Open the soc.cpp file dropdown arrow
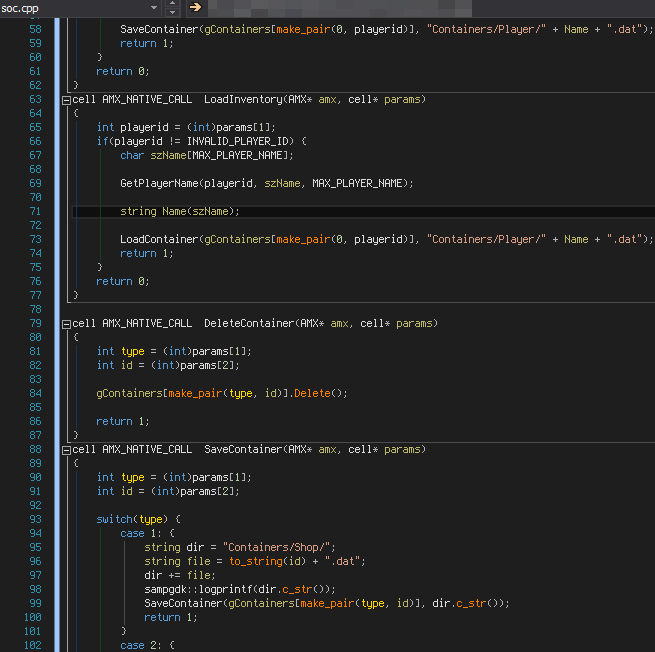Viewport: 655px width, 652px height. coord(154,8)
